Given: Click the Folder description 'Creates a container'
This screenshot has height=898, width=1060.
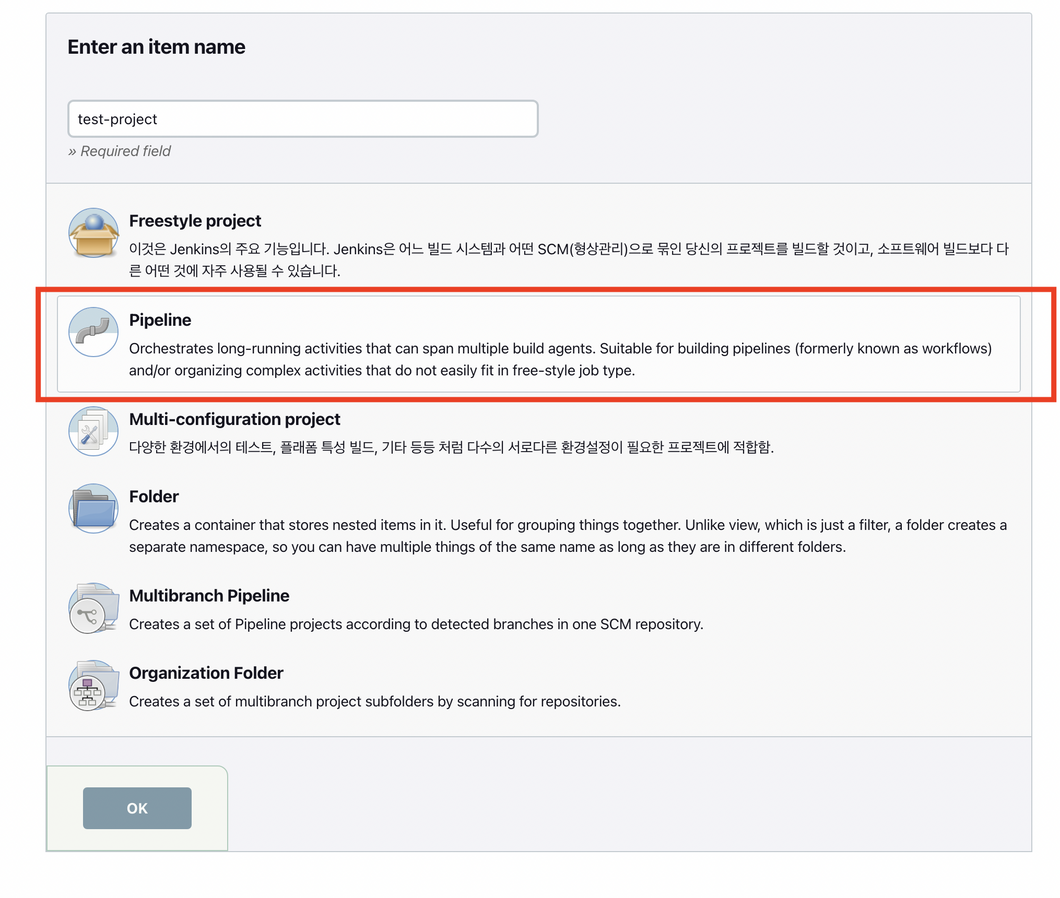Looking at the screenshot, I should click(568, 536).
